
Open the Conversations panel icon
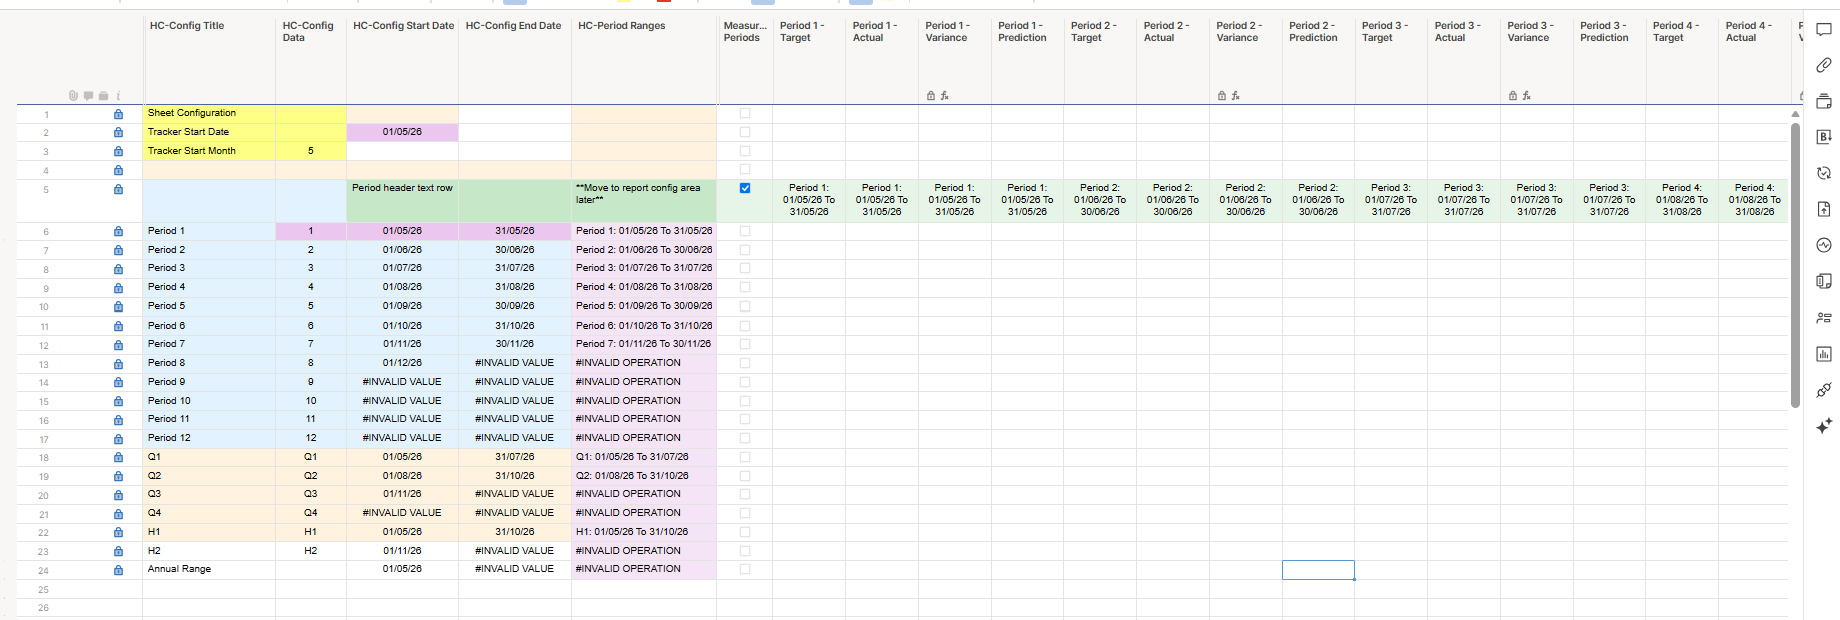[1824, 30]
